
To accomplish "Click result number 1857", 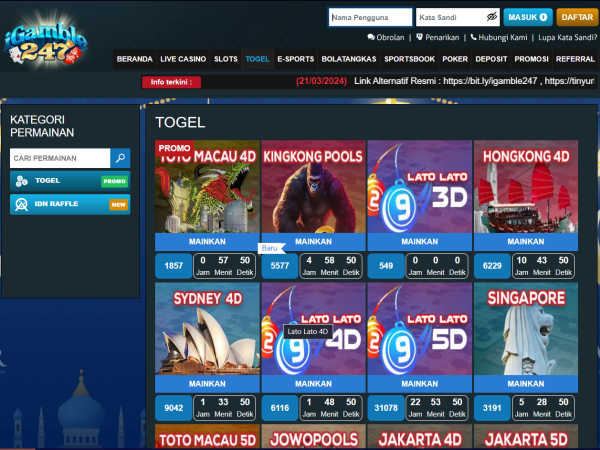I will 173,266.
